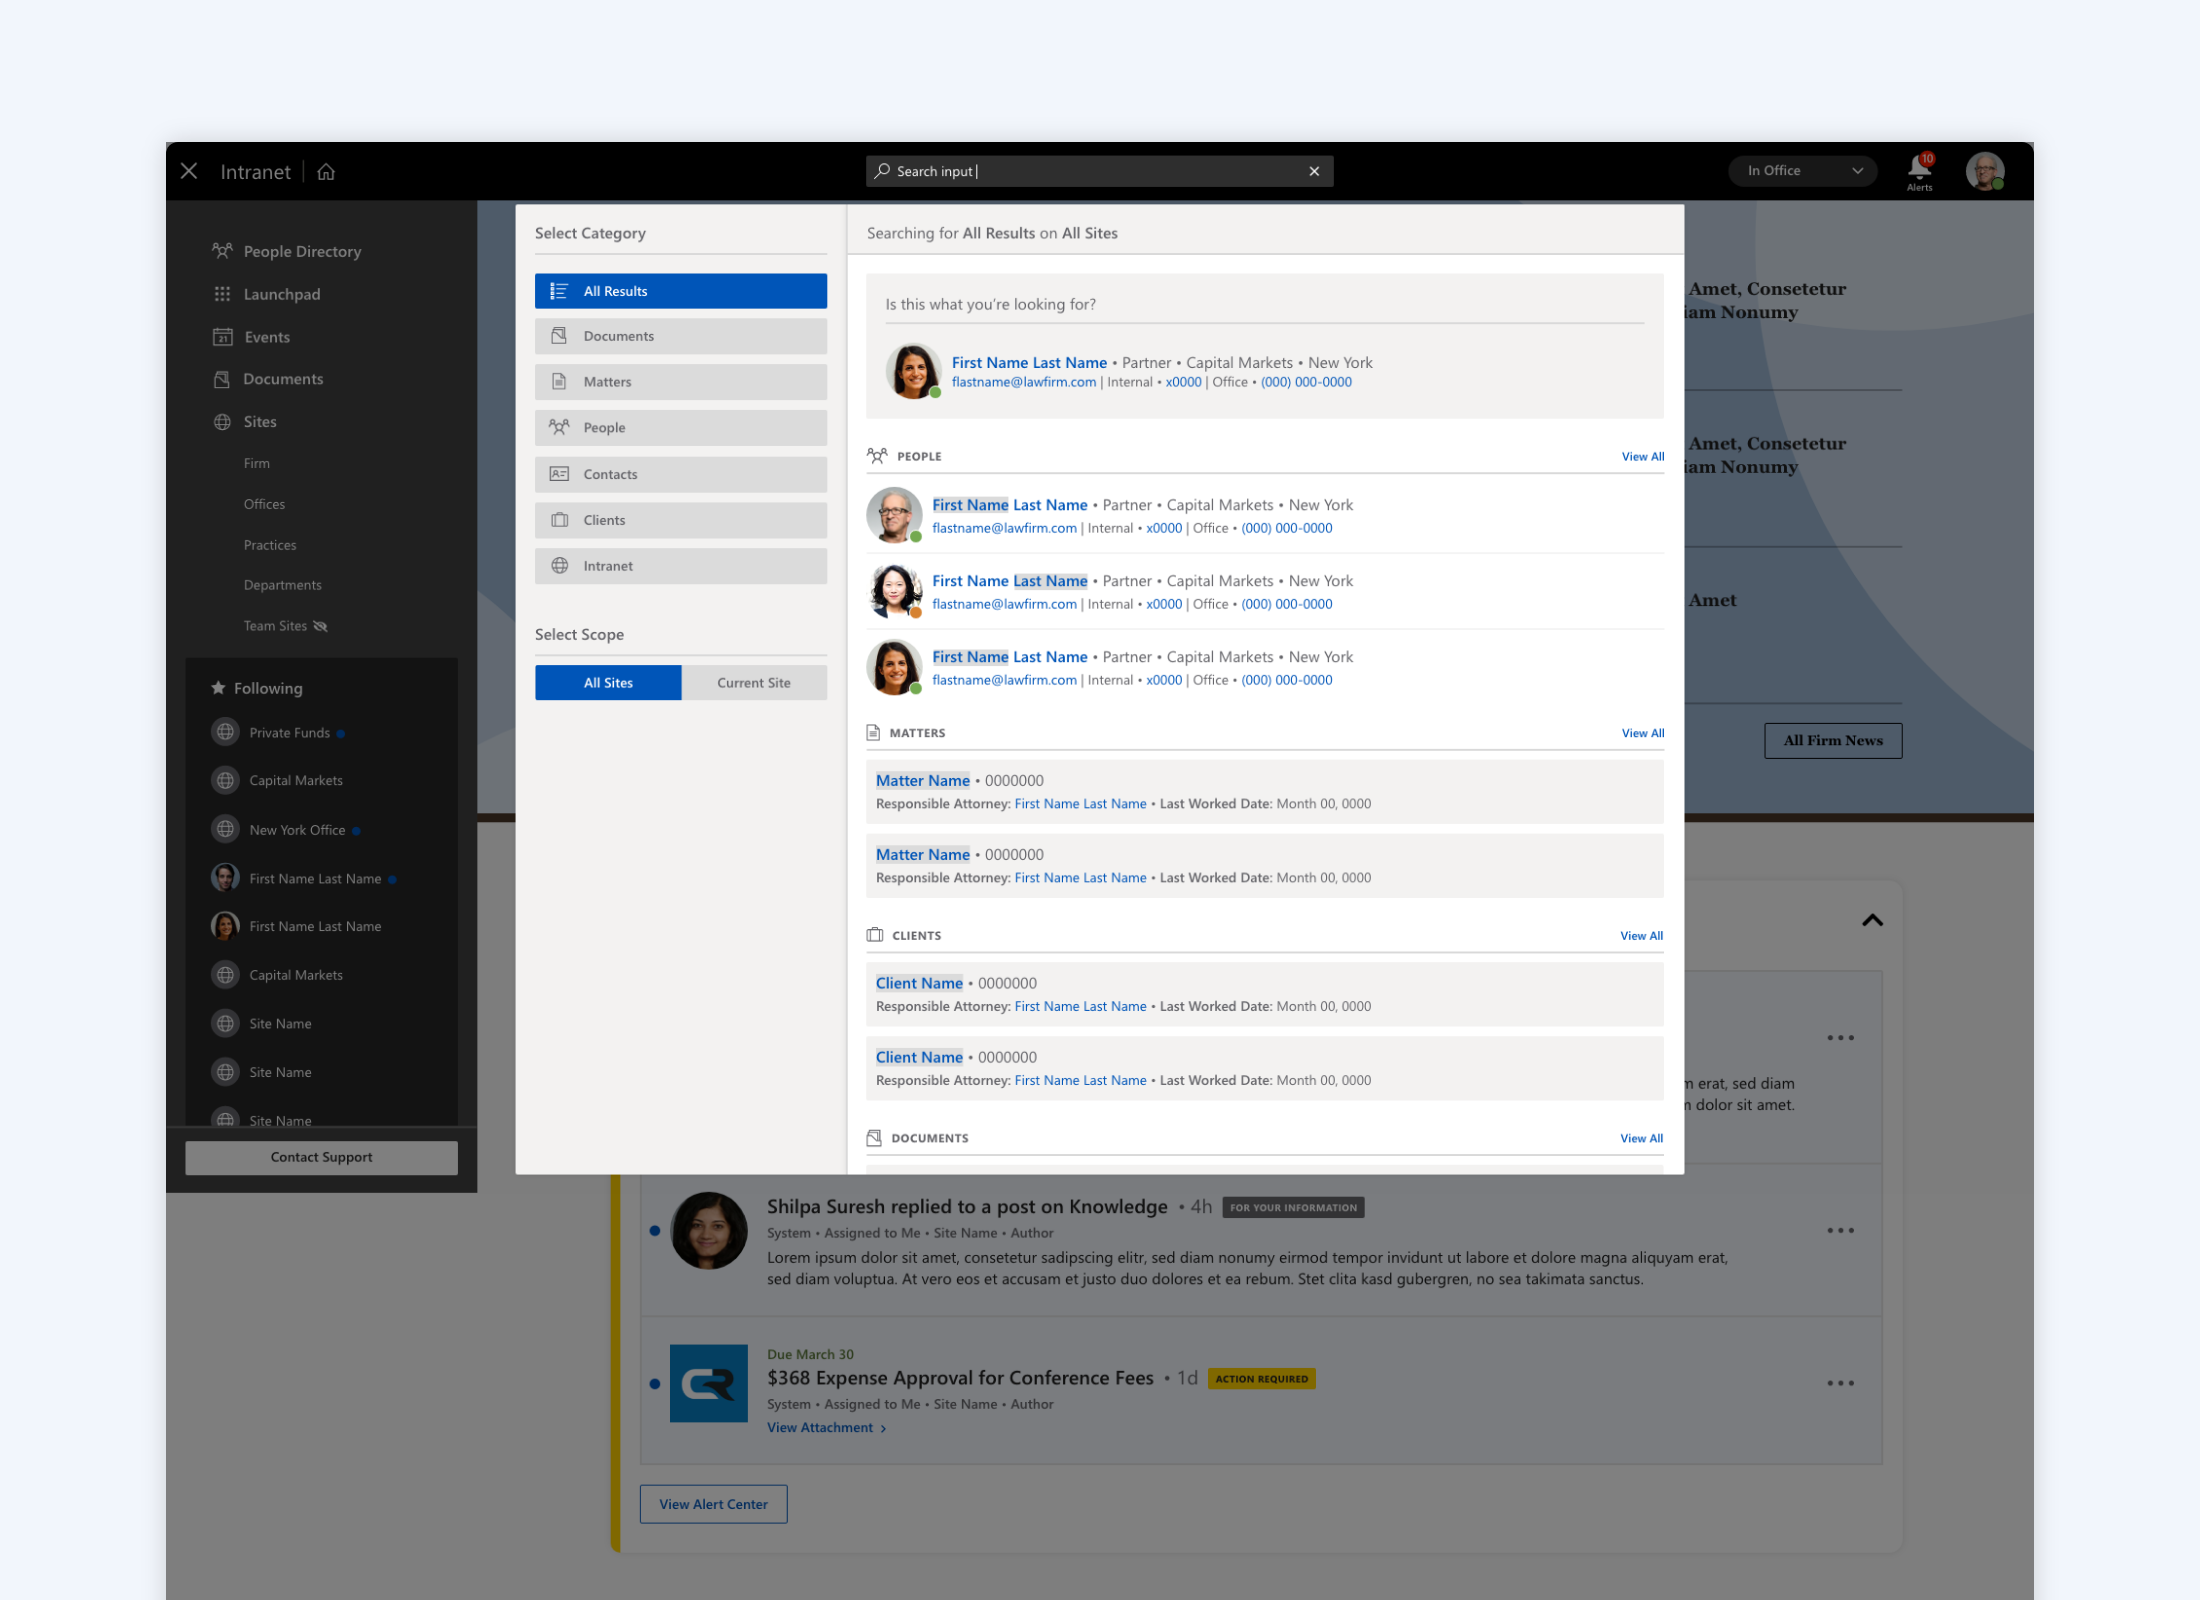
Task: Switch search scope to Current Site
Action: pos(753,682)
